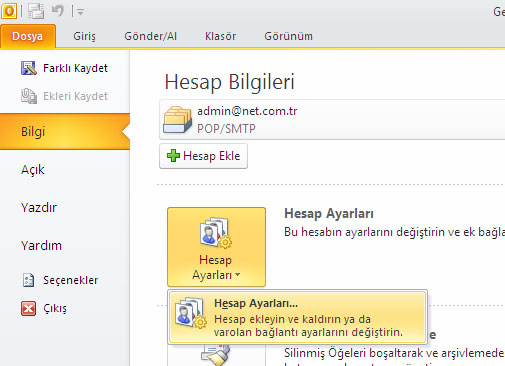
Task: Choose Çıkış text in the sidebar
Action: click(55, 308)
